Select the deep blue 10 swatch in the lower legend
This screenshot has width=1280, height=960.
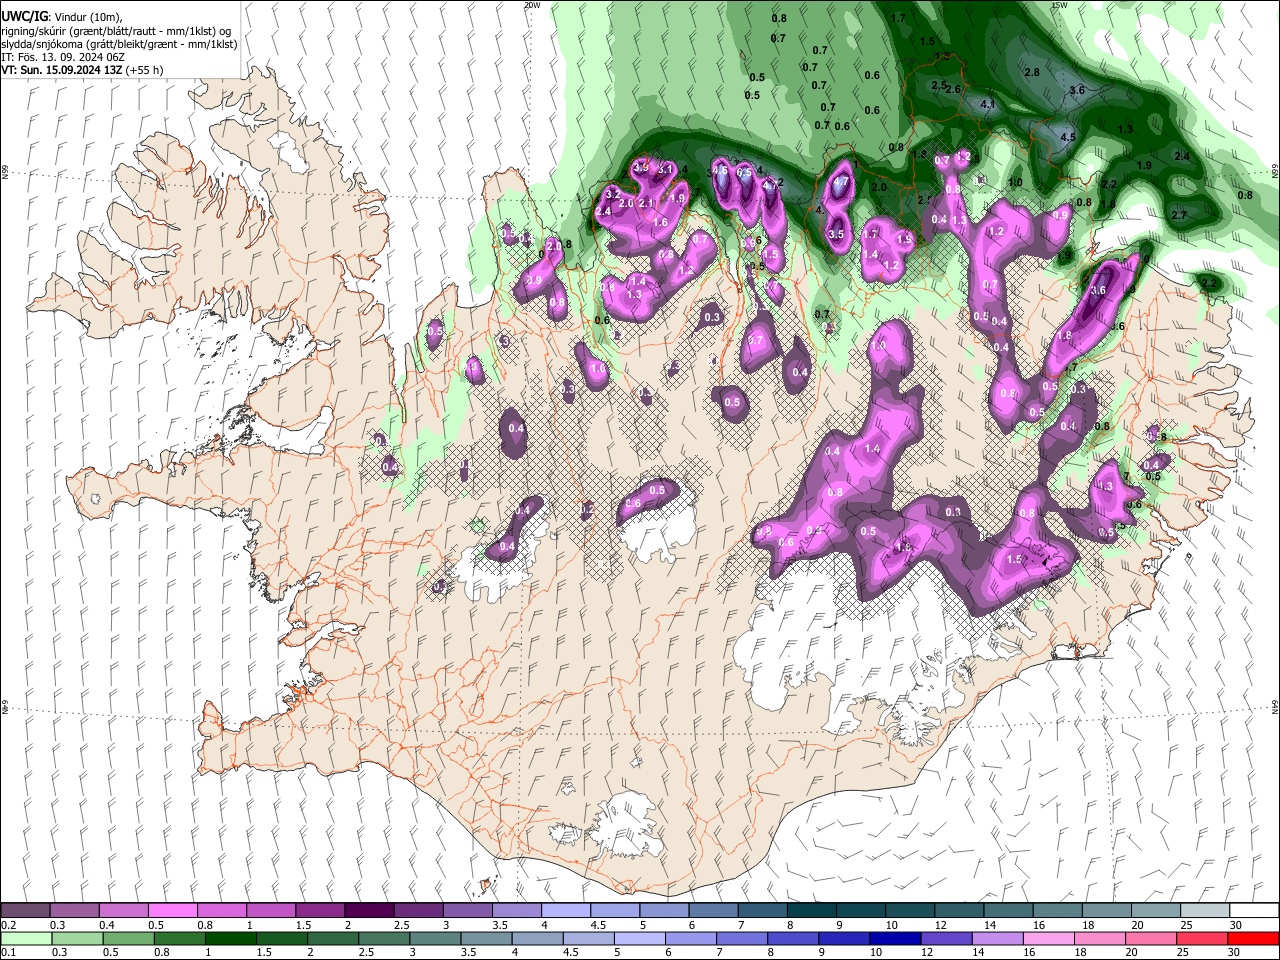[893, 939]
